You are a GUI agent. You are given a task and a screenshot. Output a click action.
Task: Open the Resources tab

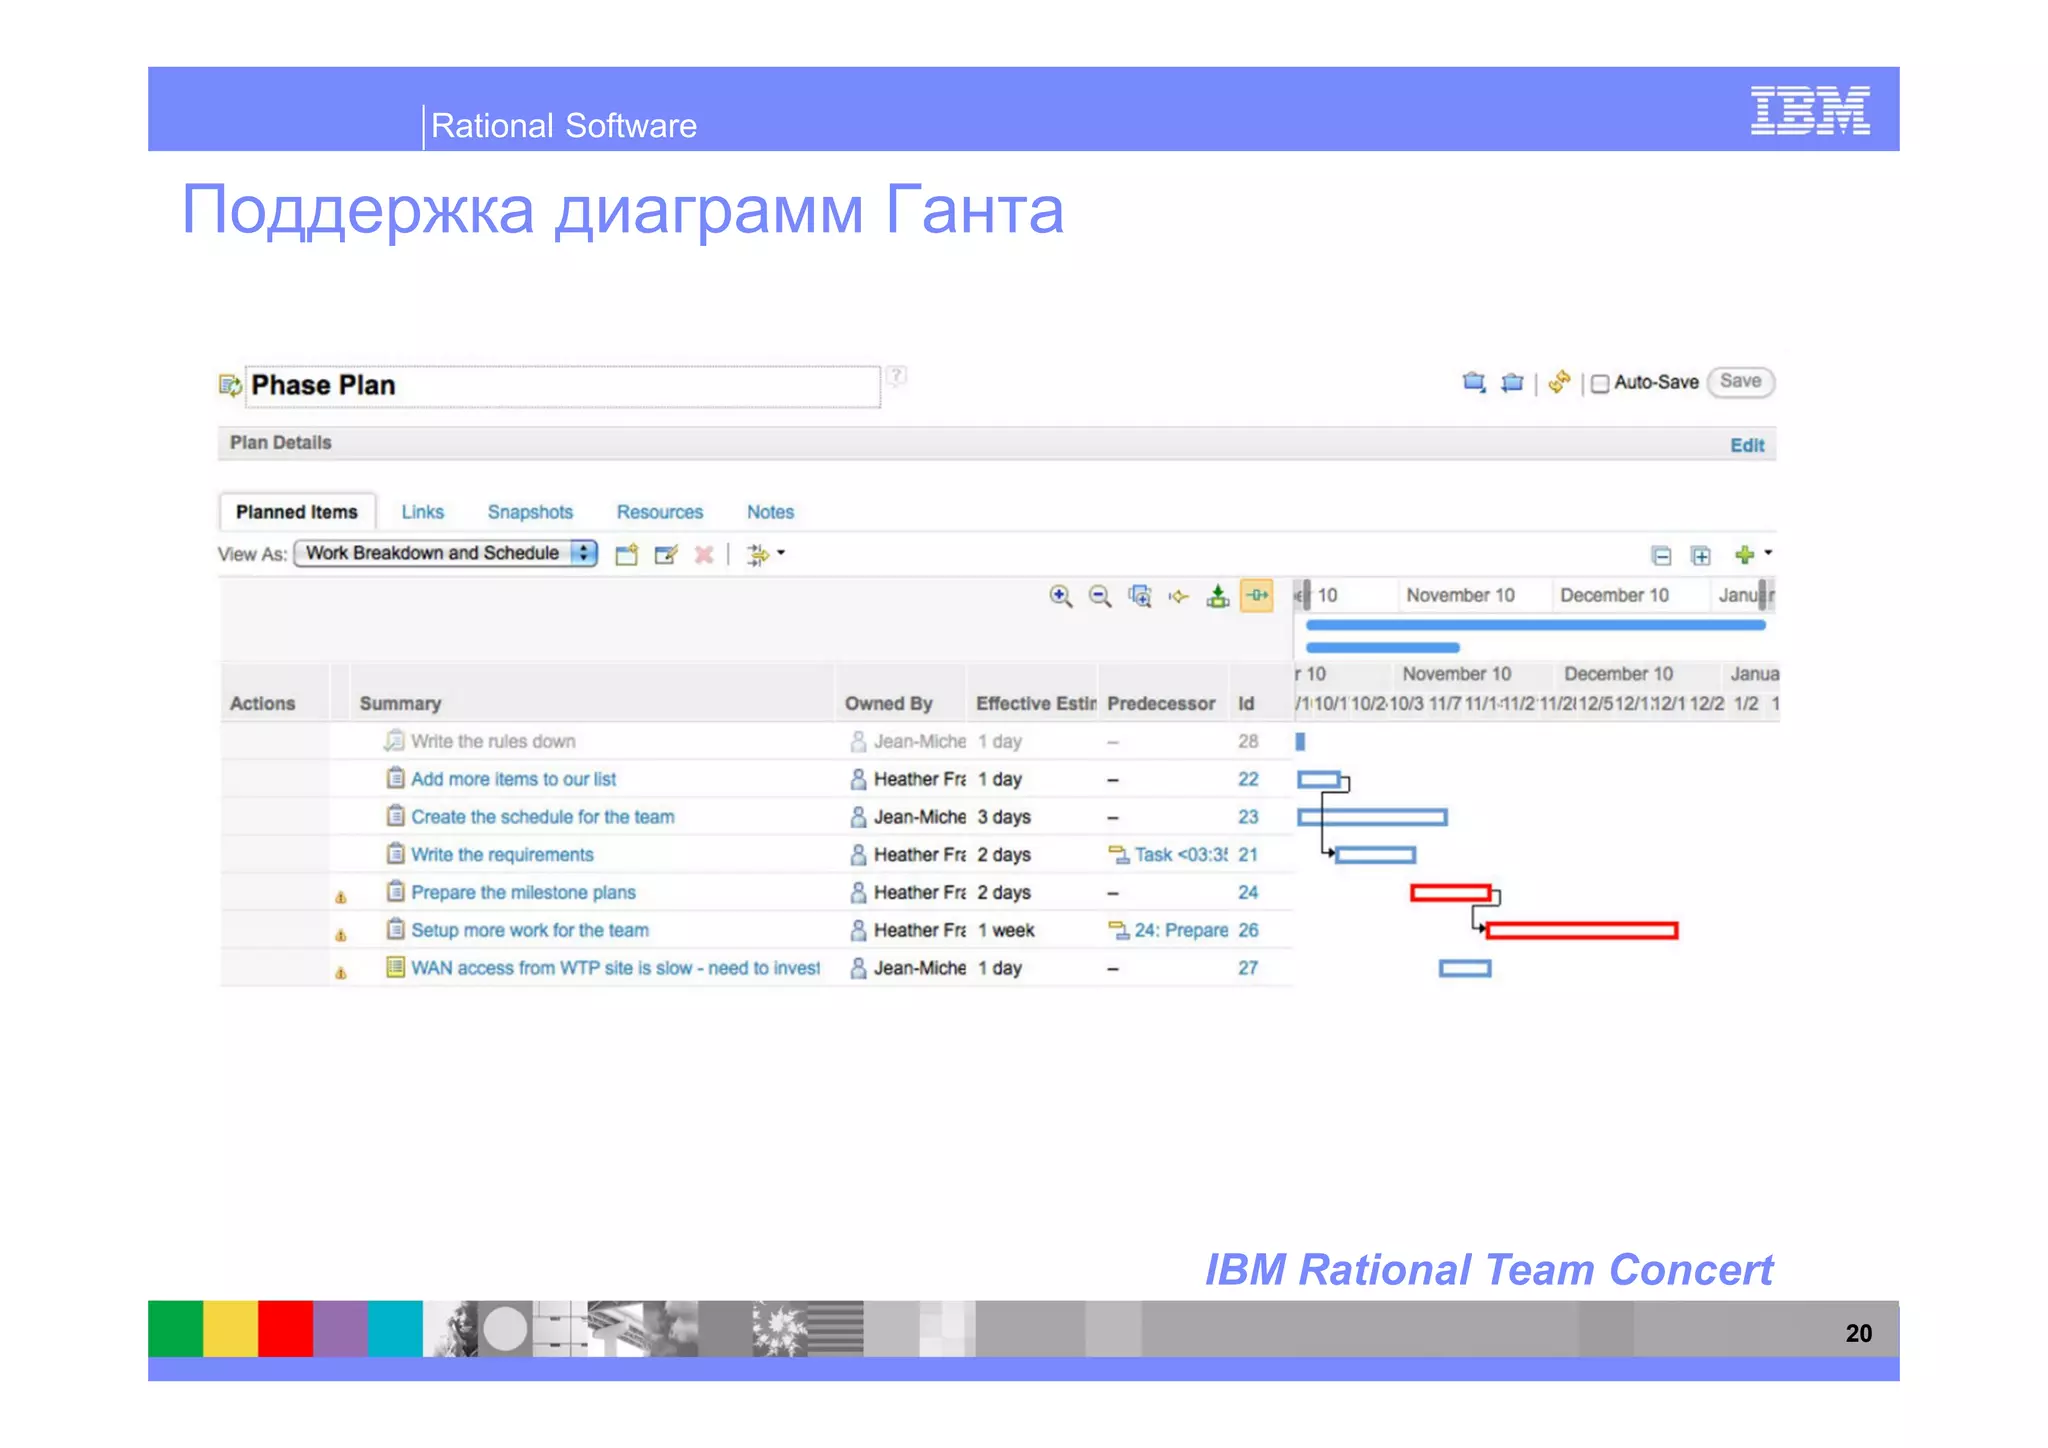(x=660, y=512)
